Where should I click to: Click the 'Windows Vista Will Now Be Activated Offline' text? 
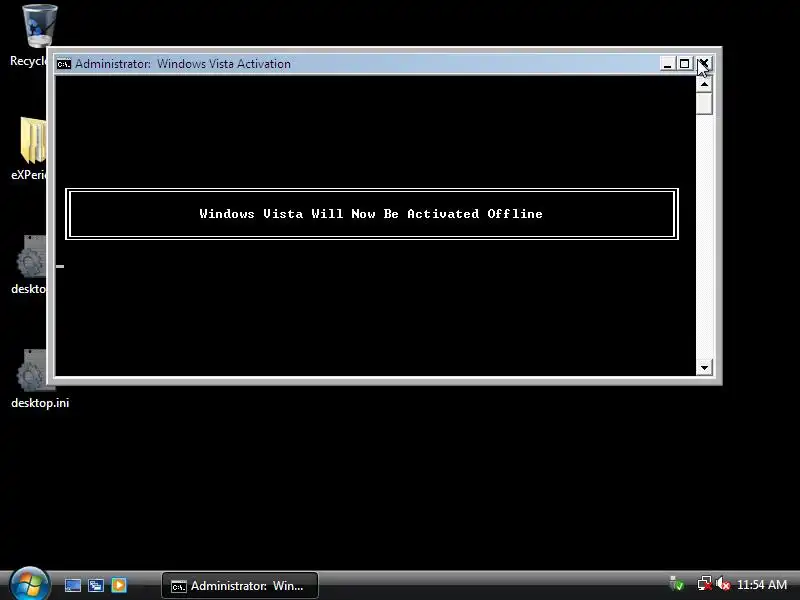(371, 214)
